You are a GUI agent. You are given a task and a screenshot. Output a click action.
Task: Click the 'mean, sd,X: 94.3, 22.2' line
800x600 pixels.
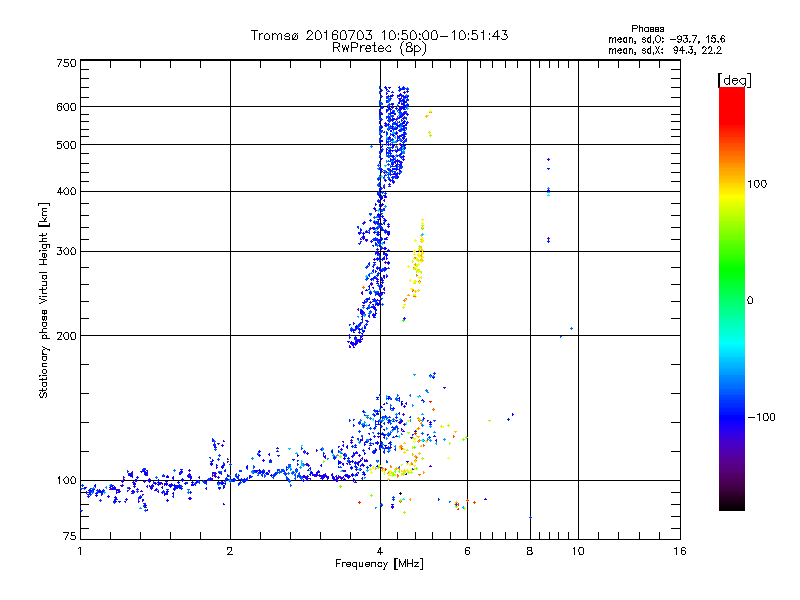[x=665, y=50]
